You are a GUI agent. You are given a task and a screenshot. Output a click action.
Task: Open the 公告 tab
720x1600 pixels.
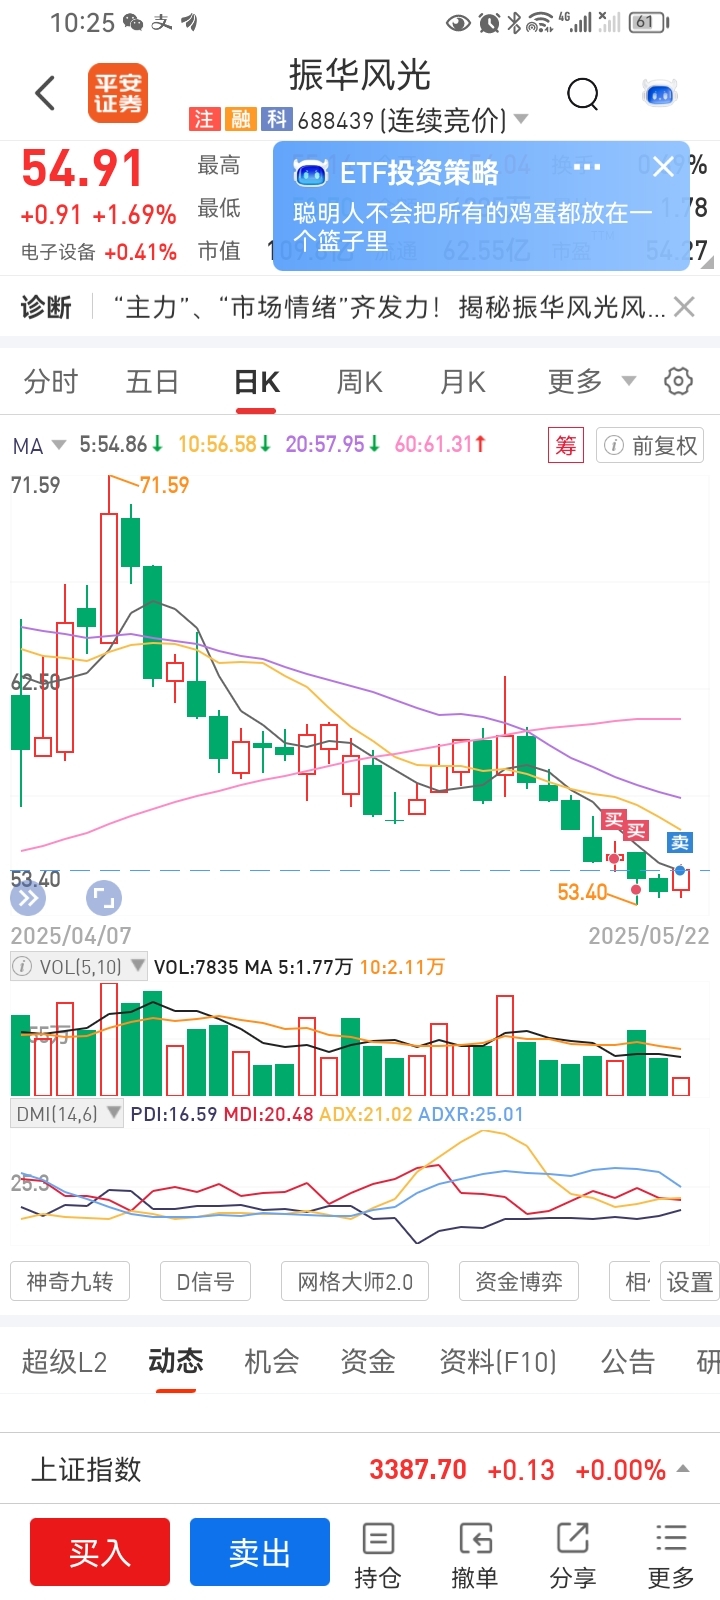click(628, 1361)
